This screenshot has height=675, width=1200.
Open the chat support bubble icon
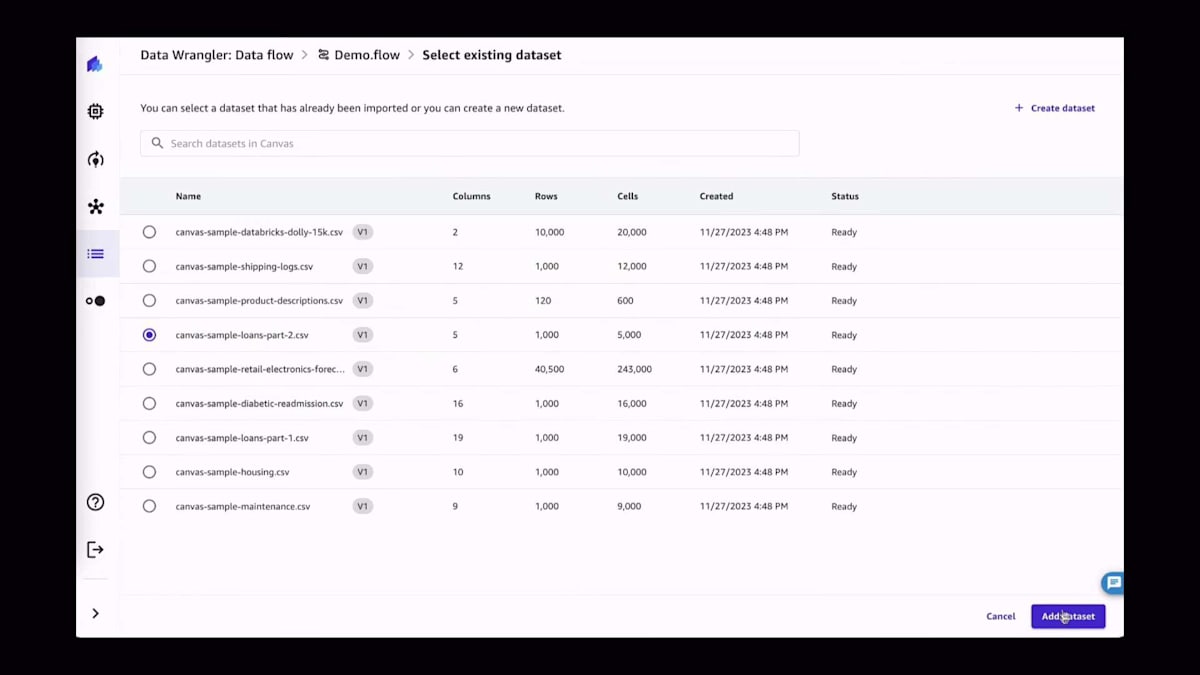coord(1112,583)
